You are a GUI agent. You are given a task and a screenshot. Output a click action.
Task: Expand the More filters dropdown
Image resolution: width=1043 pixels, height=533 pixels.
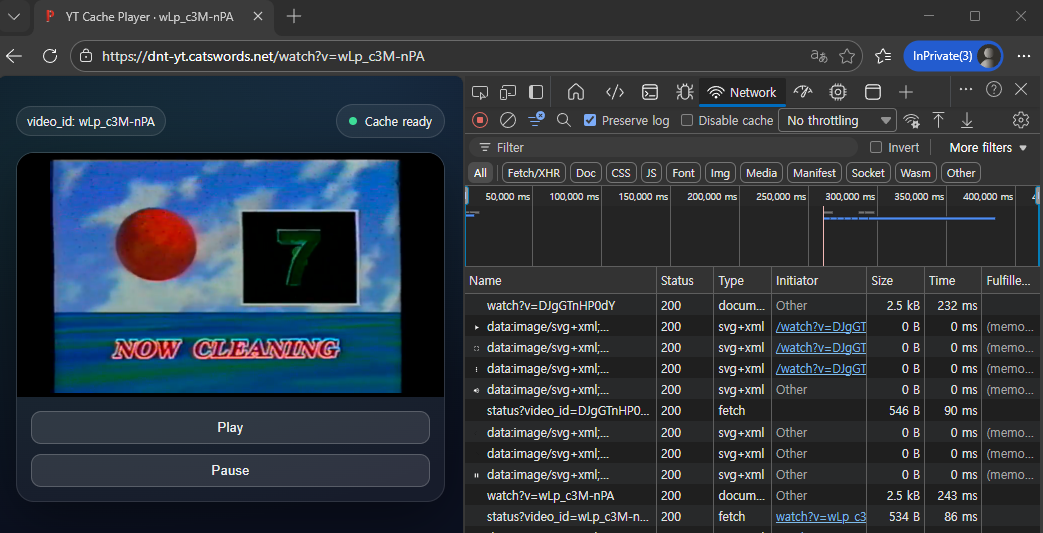tap(988, 147)
